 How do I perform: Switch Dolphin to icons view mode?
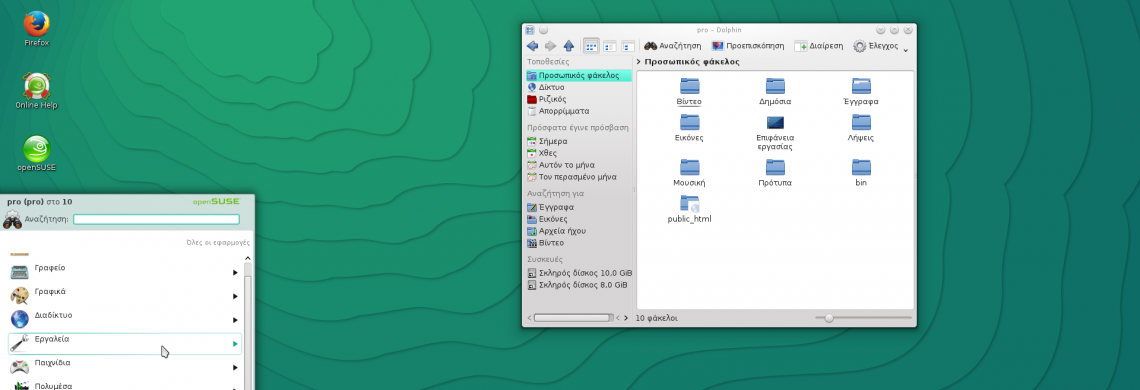591,46
